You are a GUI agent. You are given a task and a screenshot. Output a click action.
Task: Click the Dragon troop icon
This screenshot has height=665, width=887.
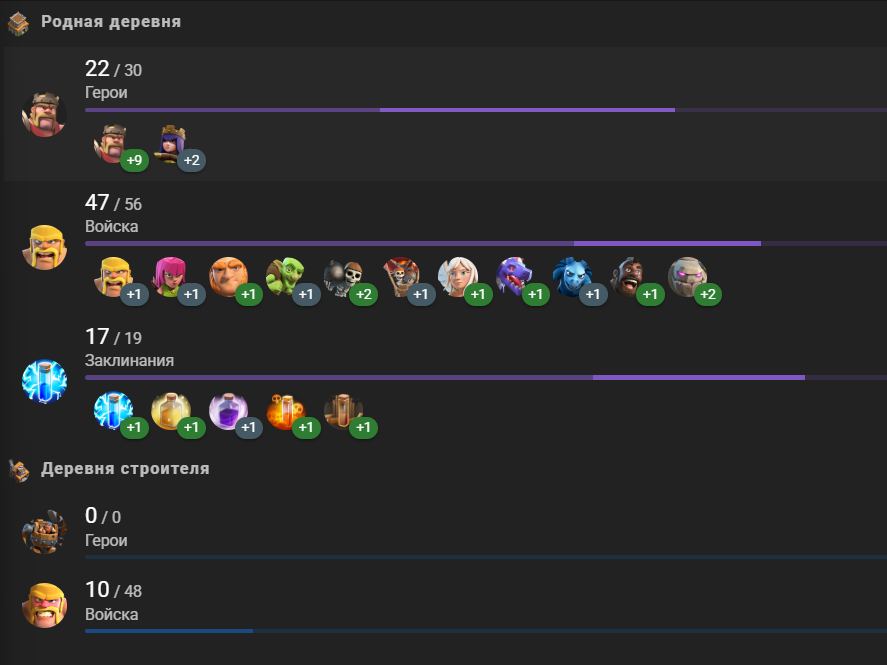516,277
